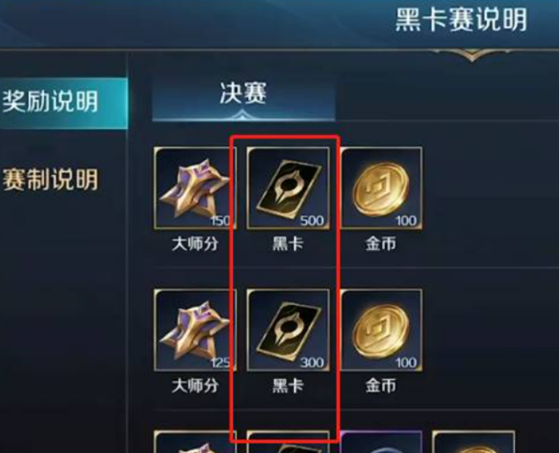Click the 黑卡 label in second row
The image size is (559, 453).
click(288, 386)
